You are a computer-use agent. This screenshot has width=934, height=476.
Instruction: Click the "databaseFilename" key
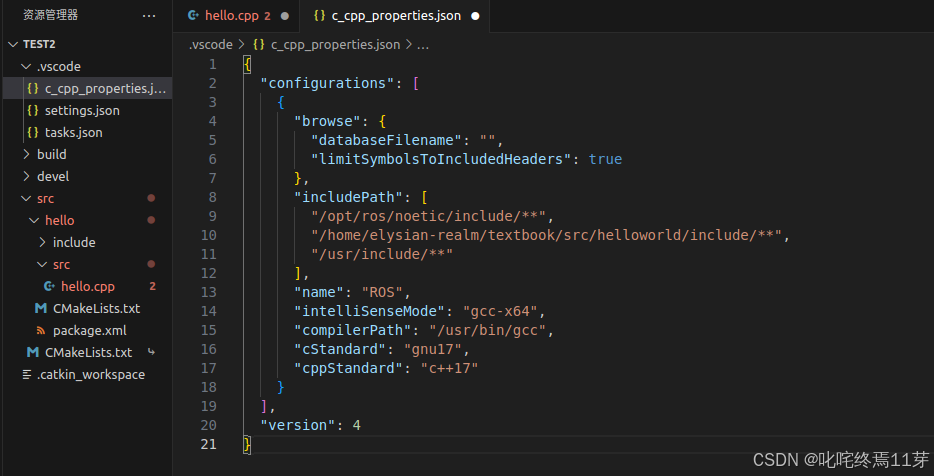point(387,140)
